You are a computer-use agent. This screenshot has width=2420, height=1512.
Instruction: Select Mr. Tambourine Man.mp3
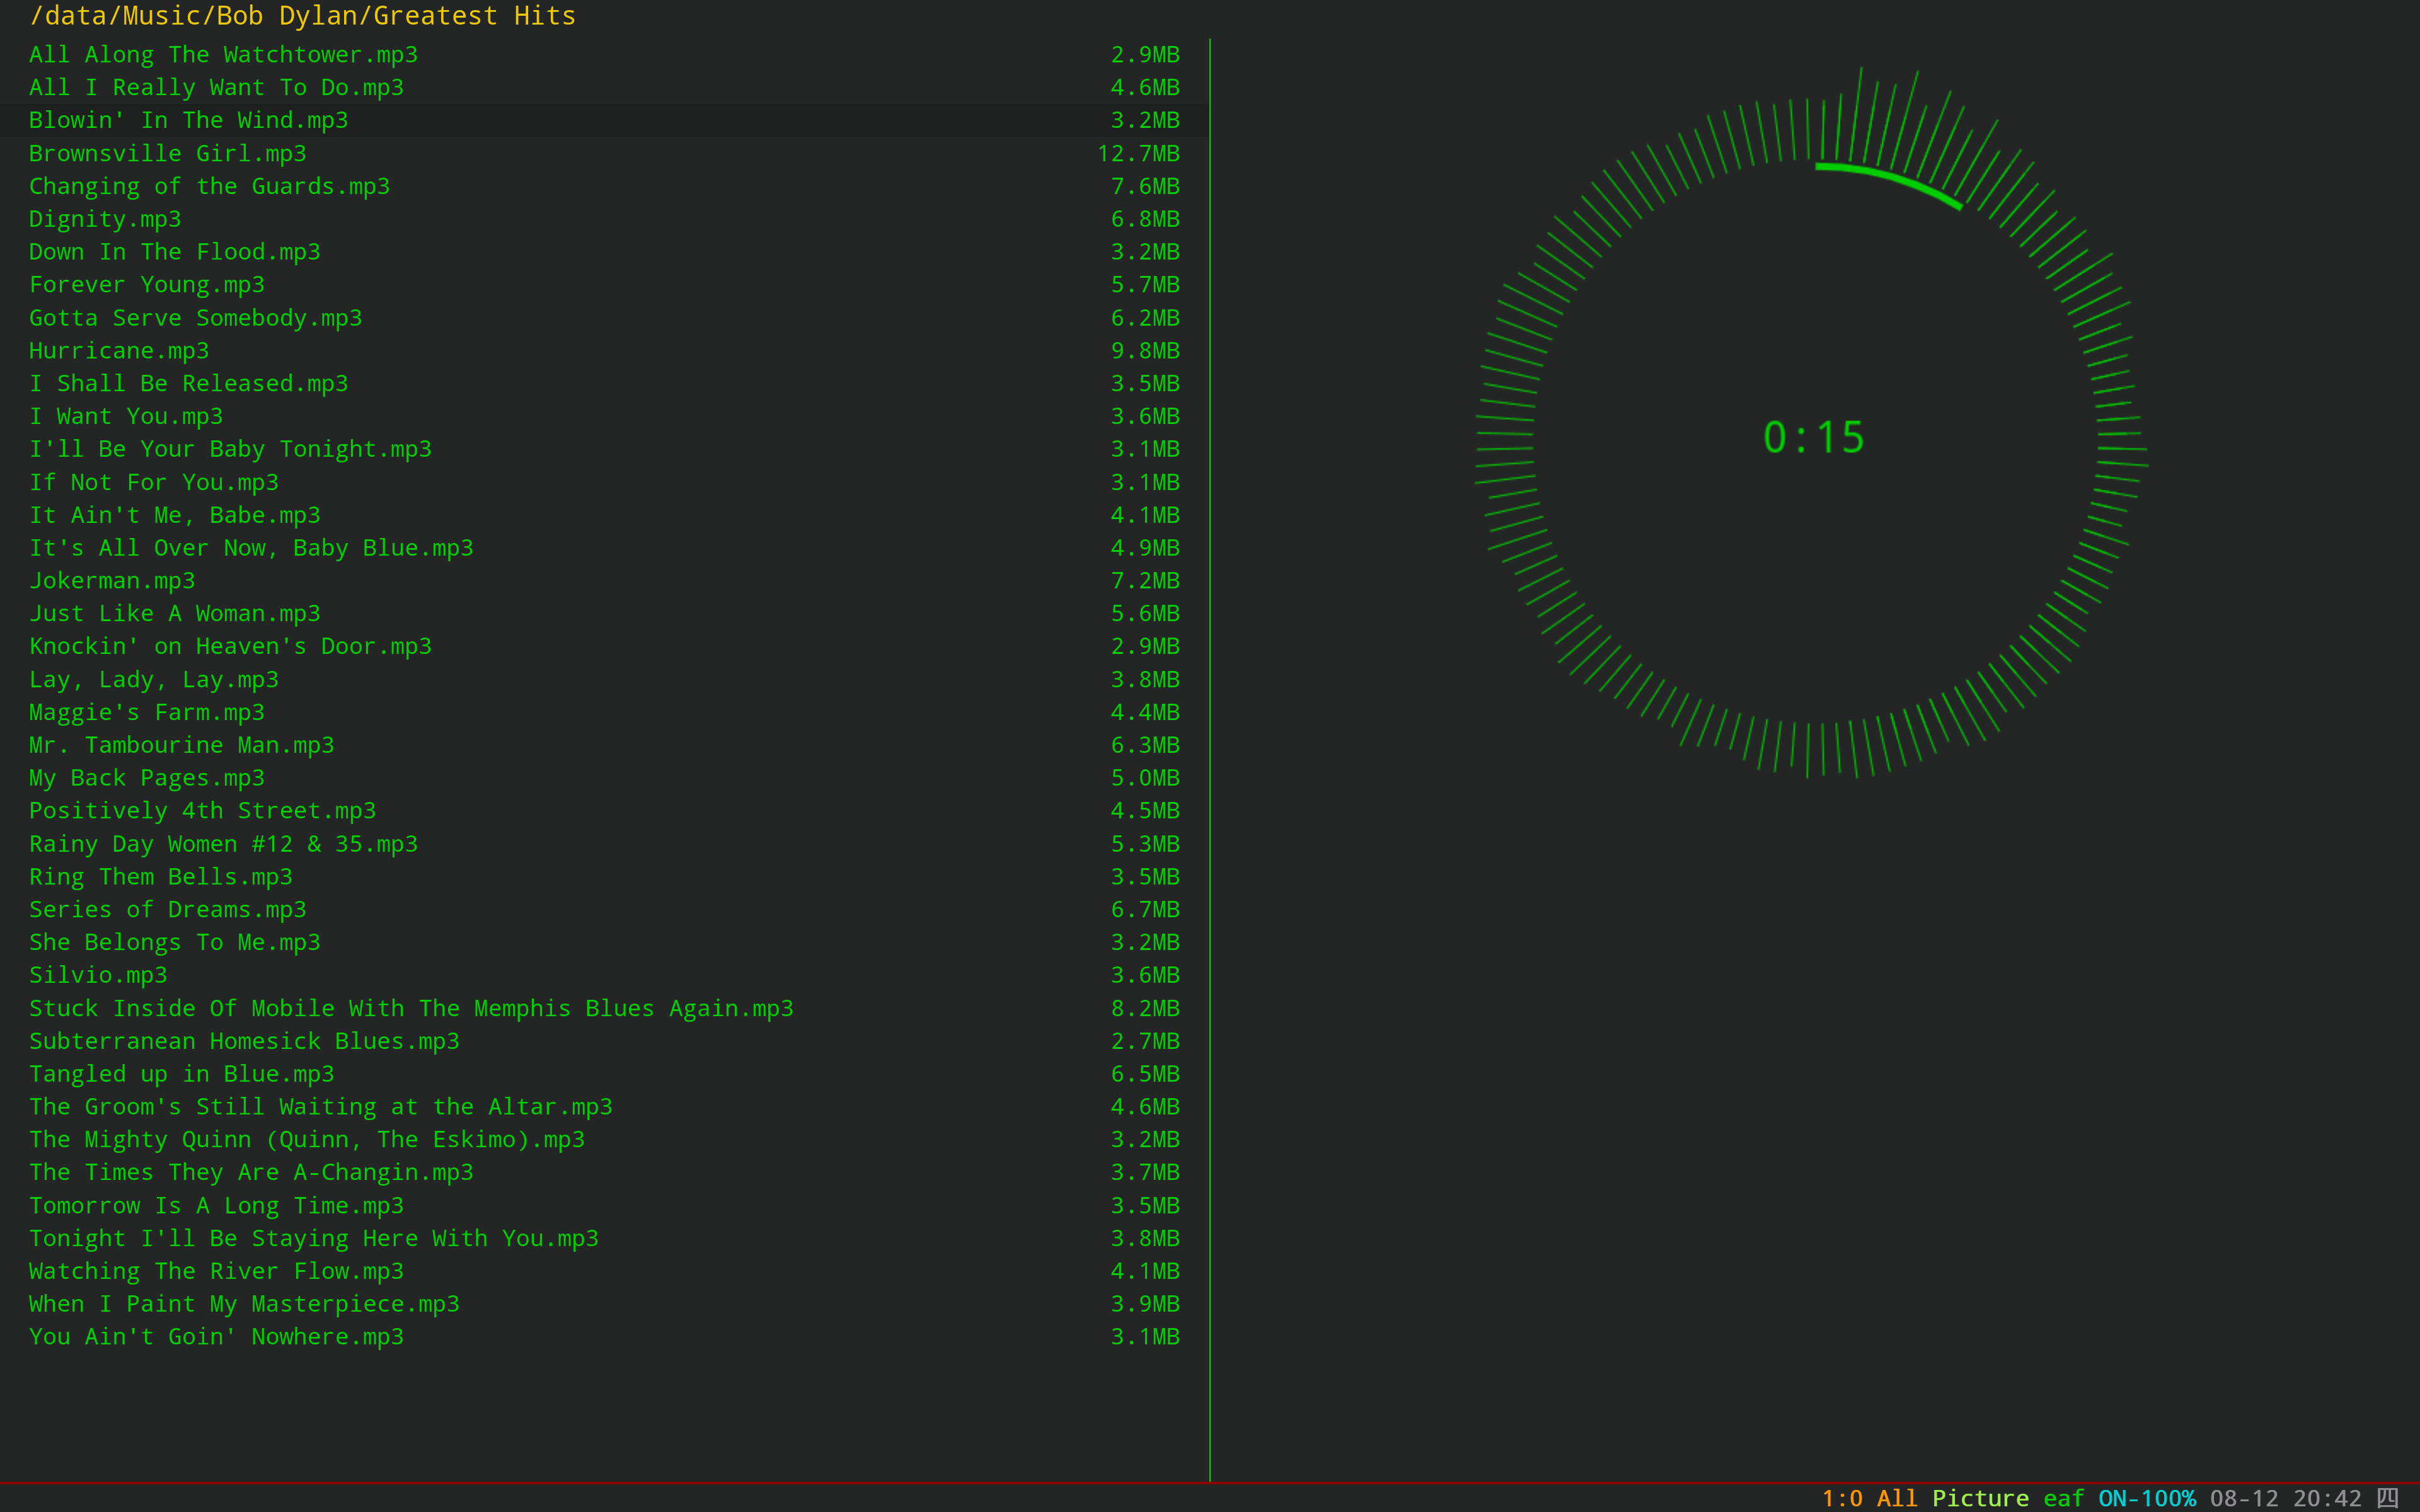click(181, 745)
